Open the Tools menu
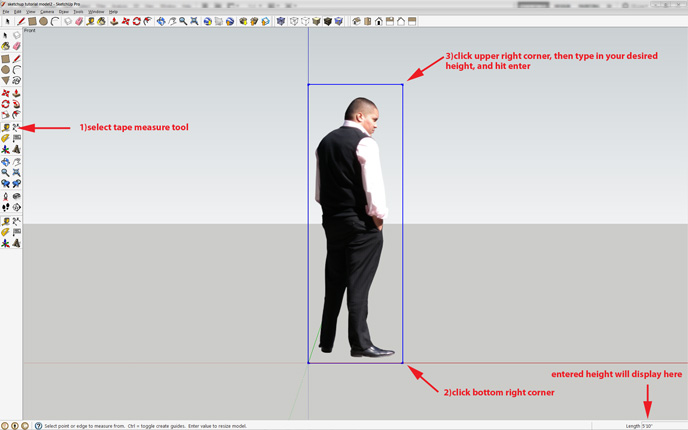 (78, 11)
